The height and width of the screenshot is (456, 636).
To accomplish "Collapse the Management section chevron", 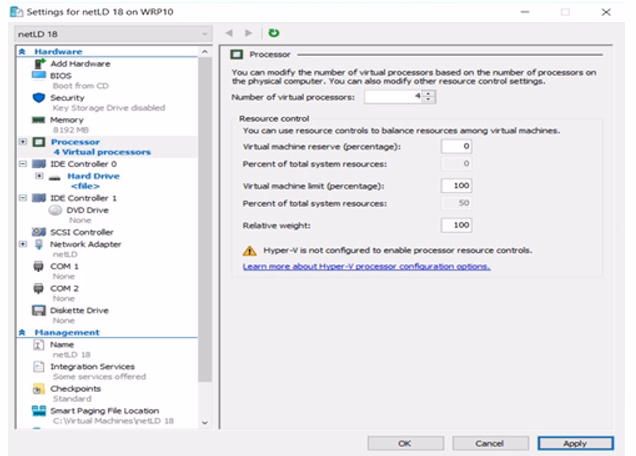I will 22,332.
